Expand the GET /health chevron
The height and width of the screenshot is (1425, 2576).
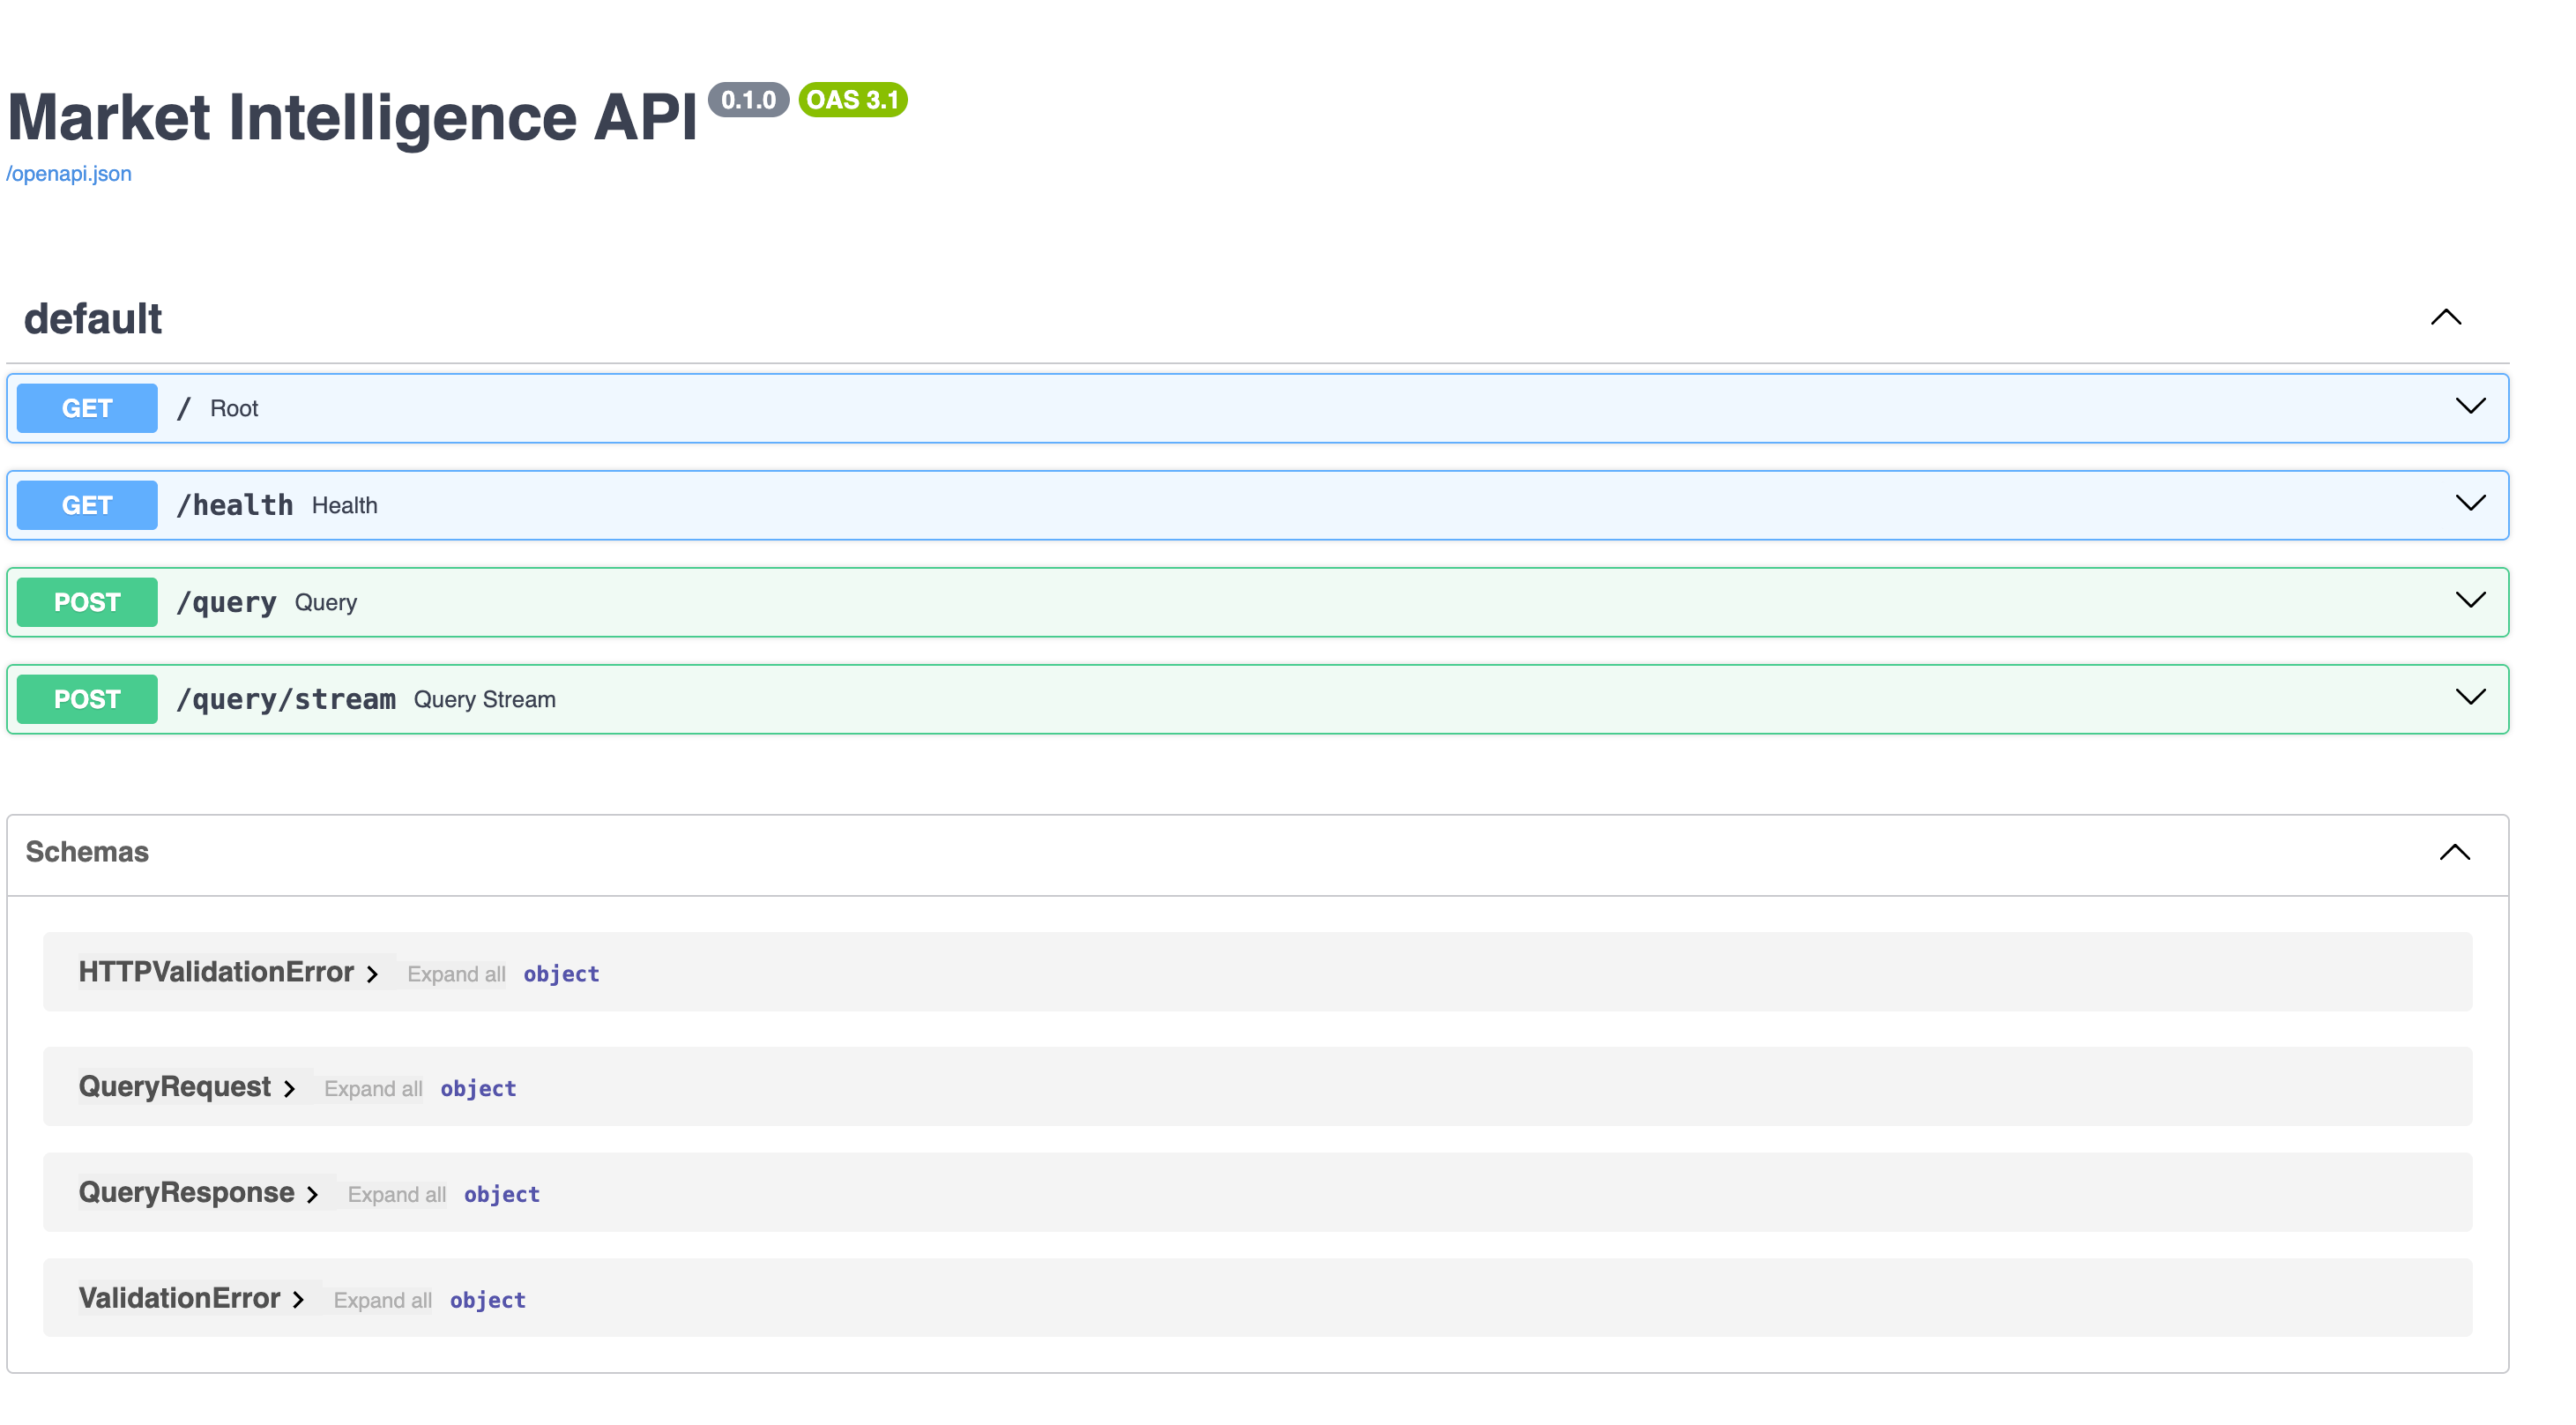2470,503
